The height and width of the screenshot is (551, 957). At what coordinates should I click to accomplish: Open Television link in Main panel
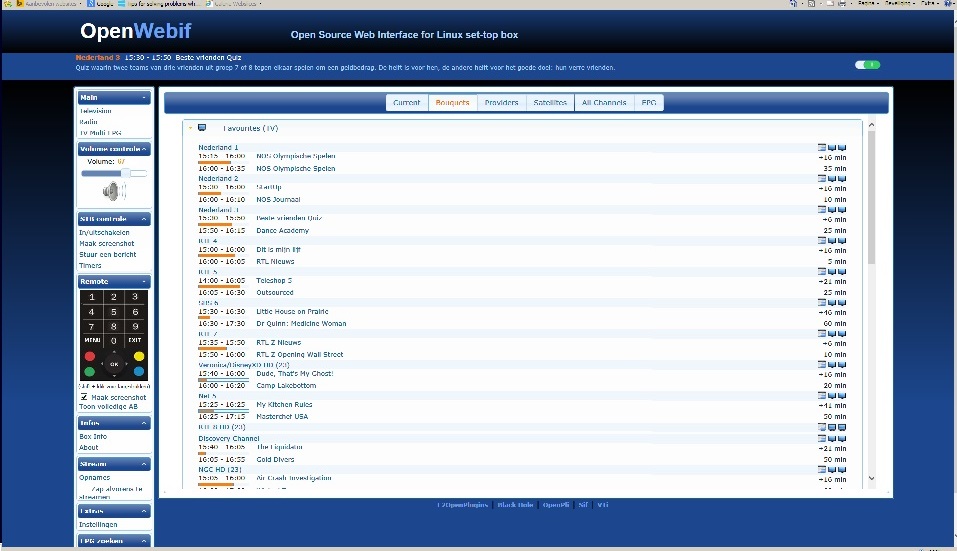pos(95,111)
